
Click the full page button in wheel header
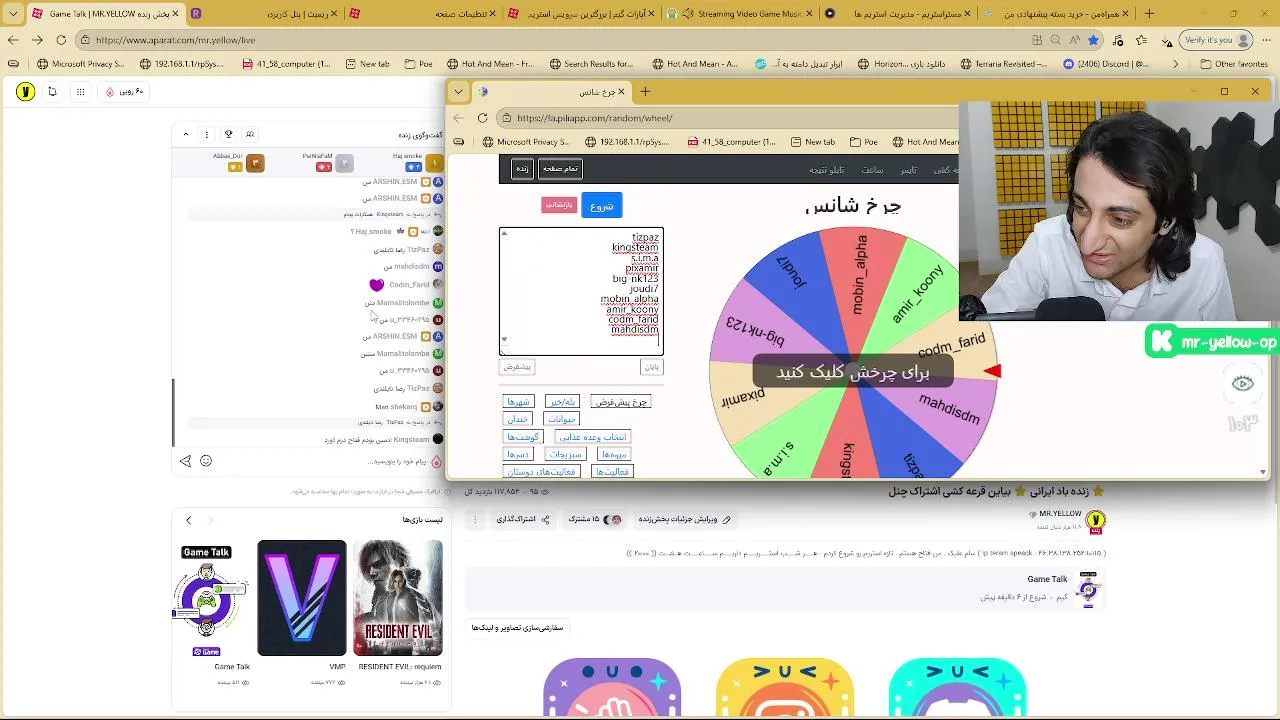560,168
